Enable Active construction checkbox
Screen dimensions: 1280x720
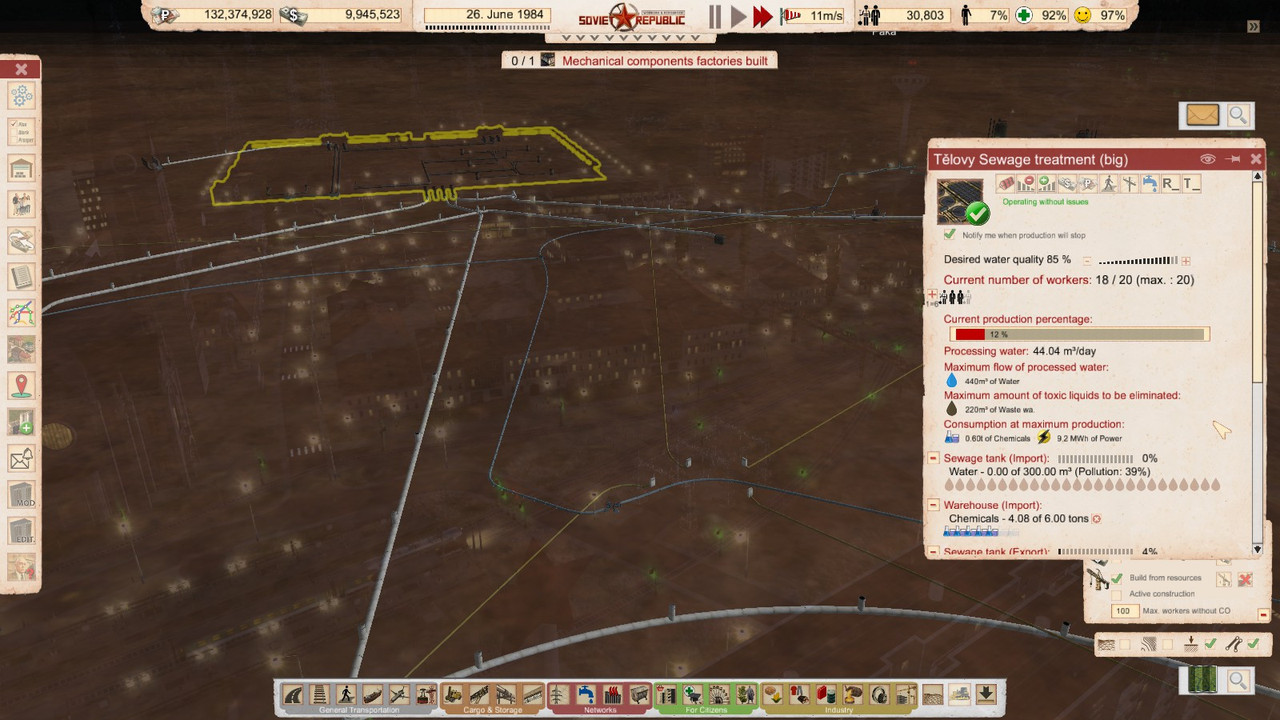pos(1116,595)
